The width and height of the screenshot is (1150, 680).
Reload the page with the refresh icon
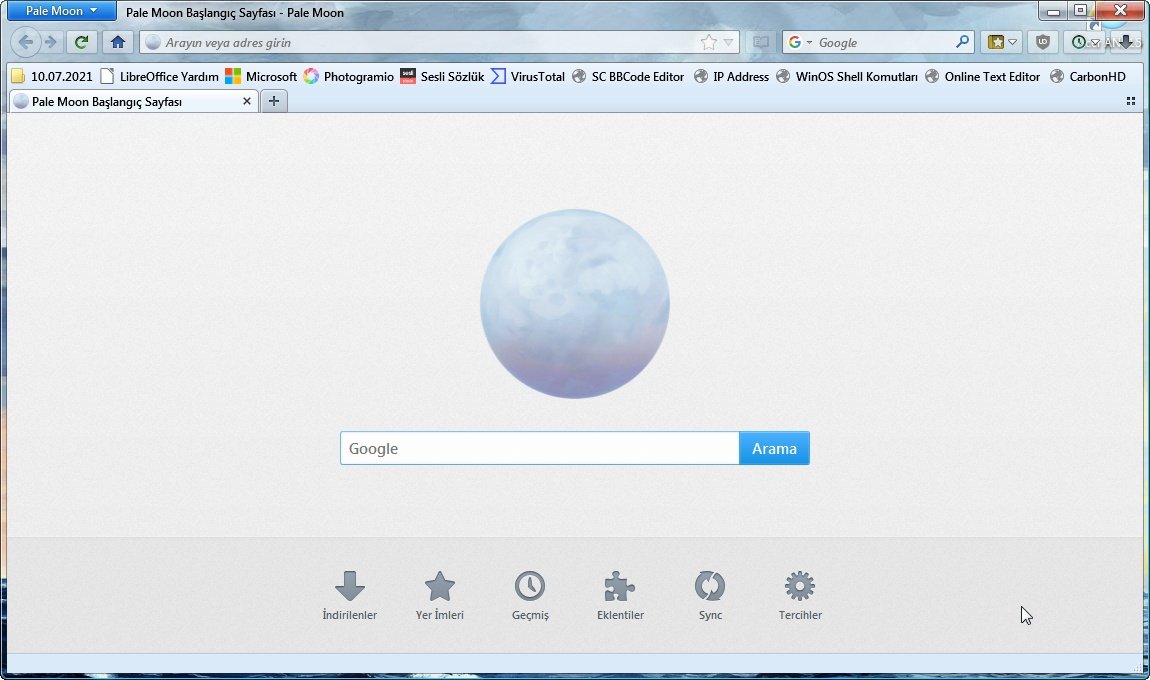[81, 42]
